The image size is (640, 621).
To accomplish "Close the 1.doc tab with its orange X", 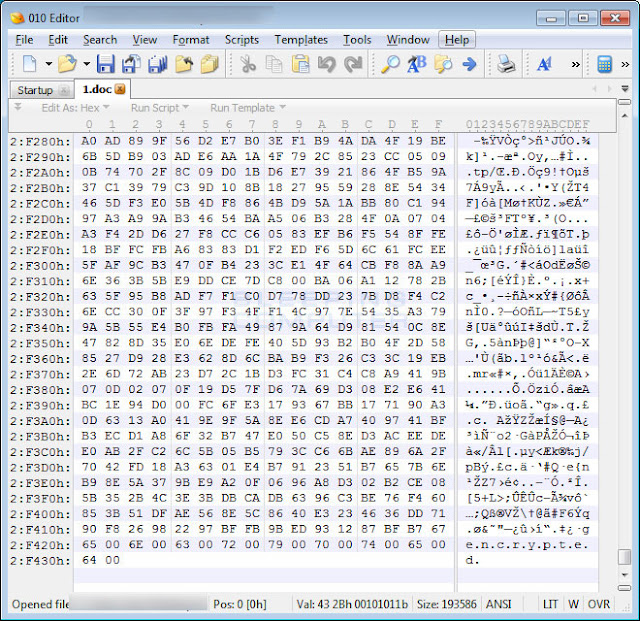I will (x=120, y=89).
